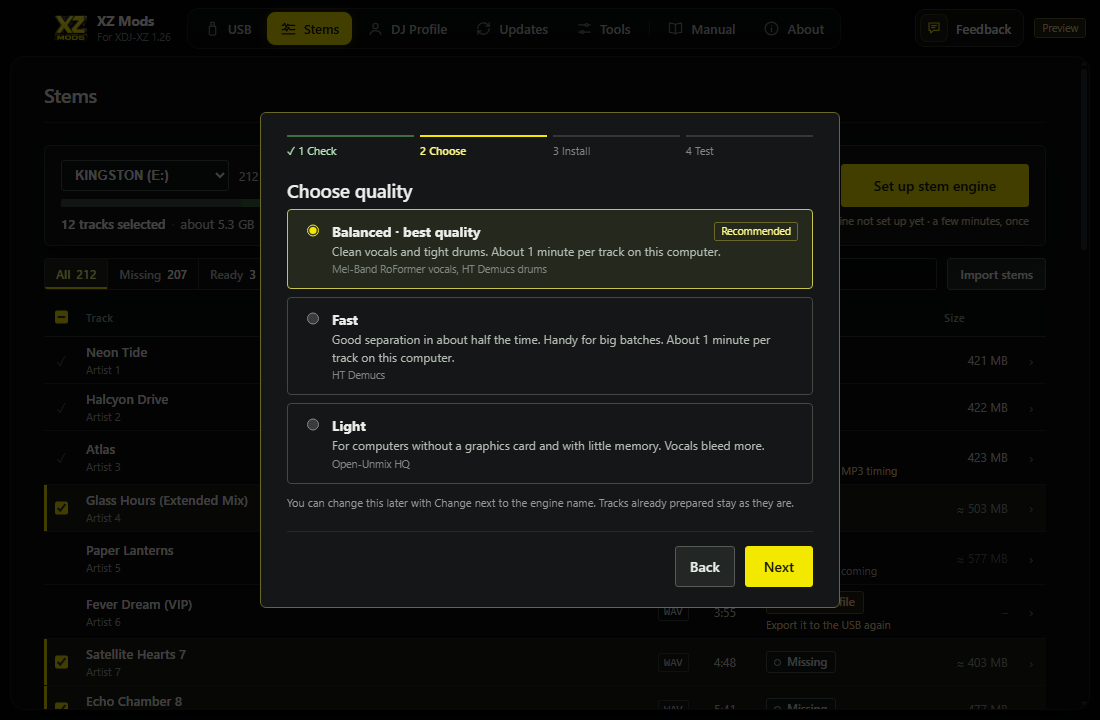Expand the Paper Lanterns row chevron
This screenshot has height=720, width=1100.
[x=1031, y=560]
